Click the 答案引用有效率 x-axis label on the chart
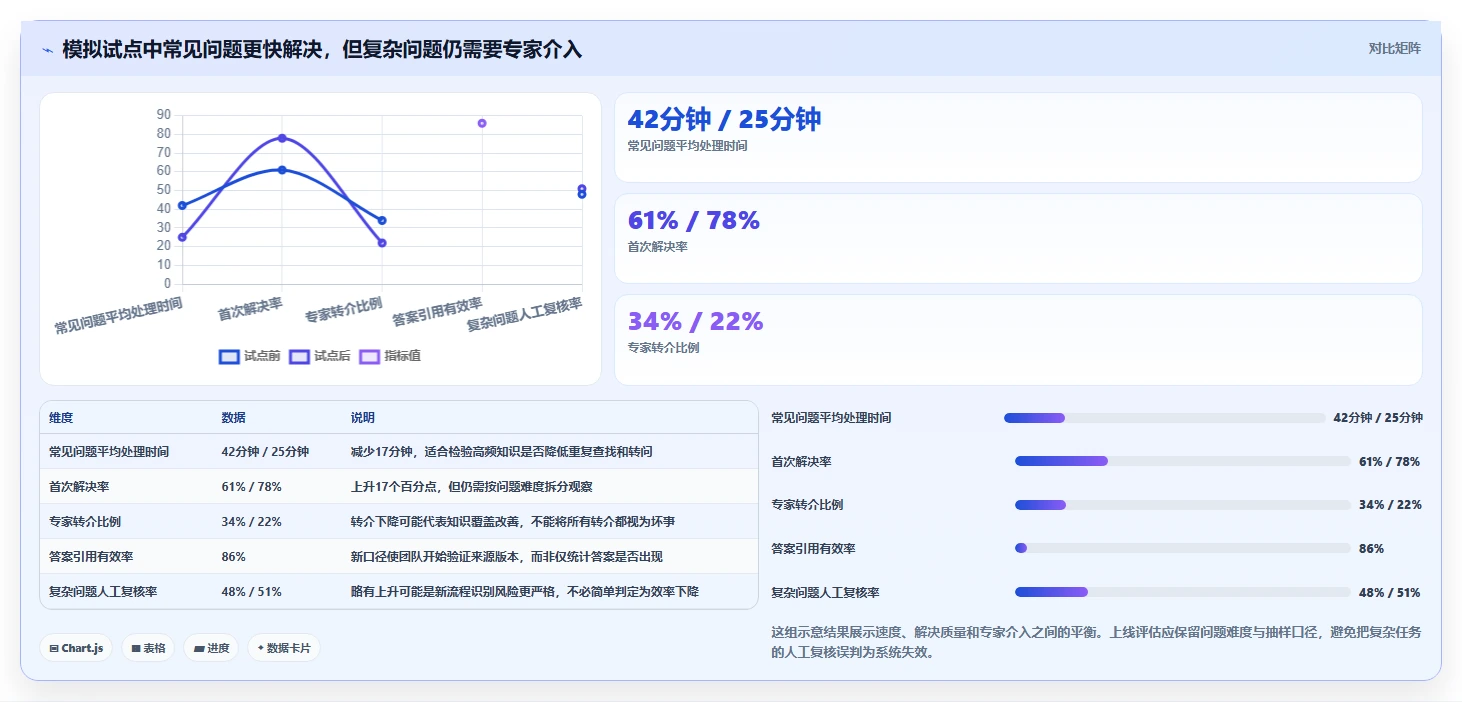Viewport: 1462px width, 702px height. point(437,311)
